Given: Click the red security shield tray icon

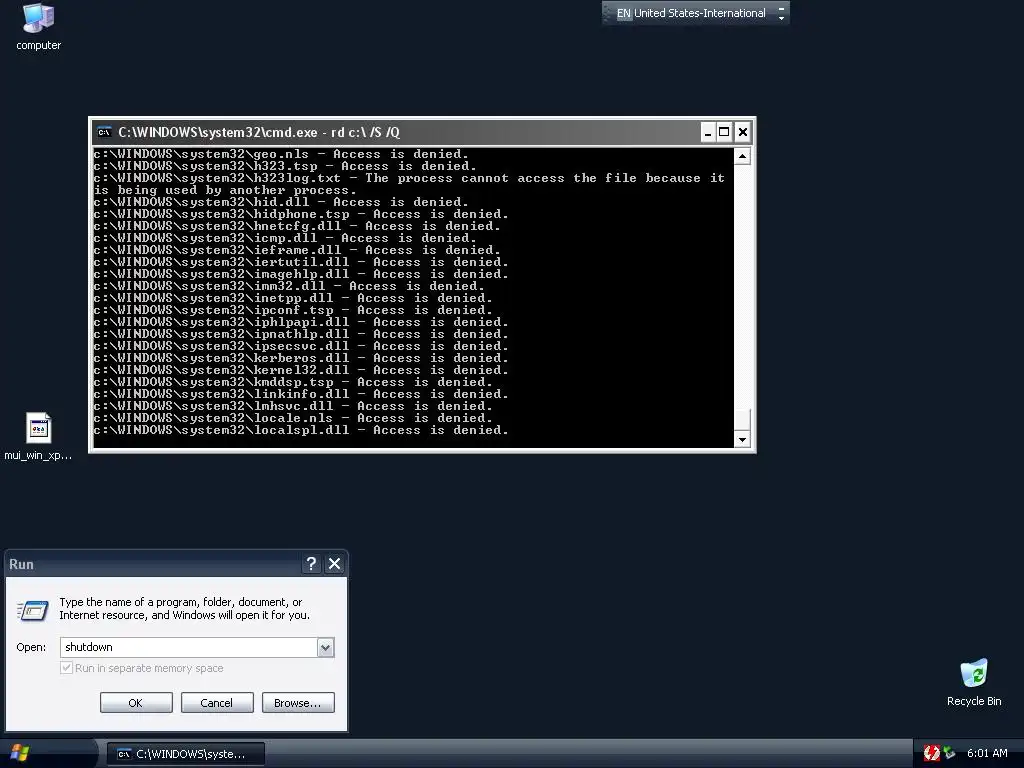Looking at the screenshot, I should [x=931, y=753].
